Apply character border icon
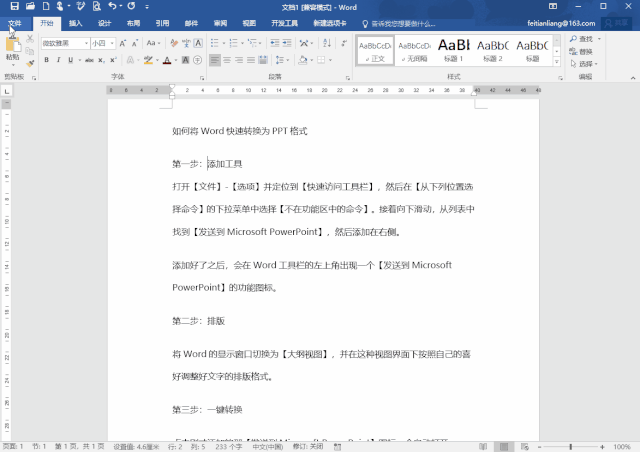Viewport: 640px width, 452px height. click(x=198, y=43)
